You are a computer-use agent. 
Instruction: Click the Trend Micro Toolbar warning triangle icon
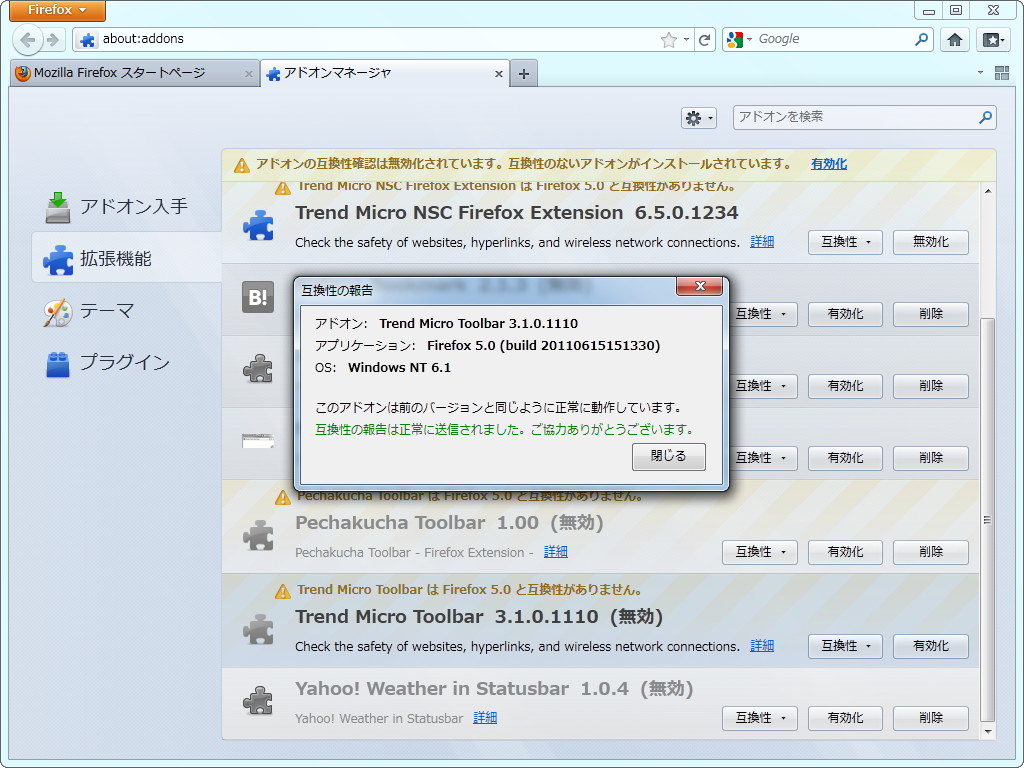[x=283, y=592]
